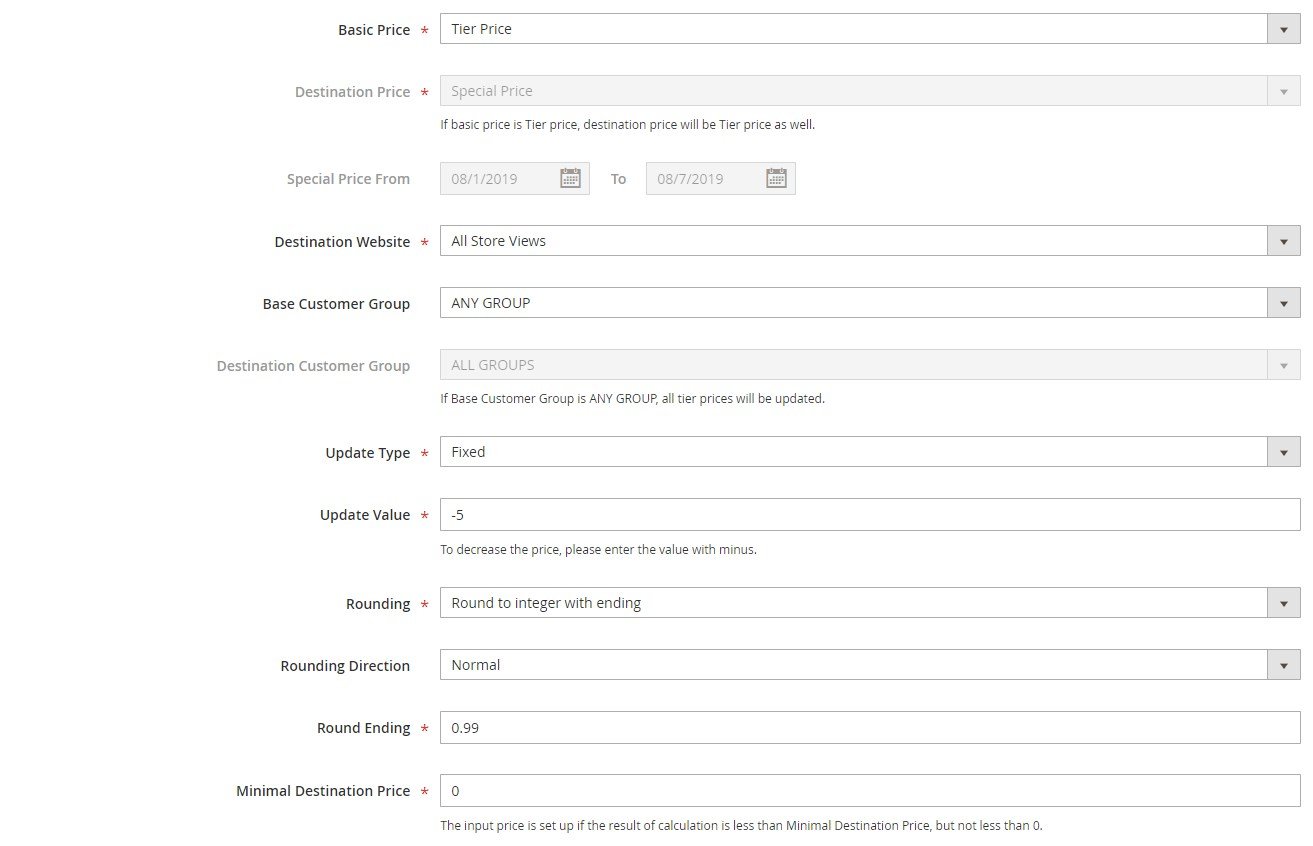
Task: Click the ANY GROUP tier prices note
Action: pyautogui.click(x=633, y=398)
